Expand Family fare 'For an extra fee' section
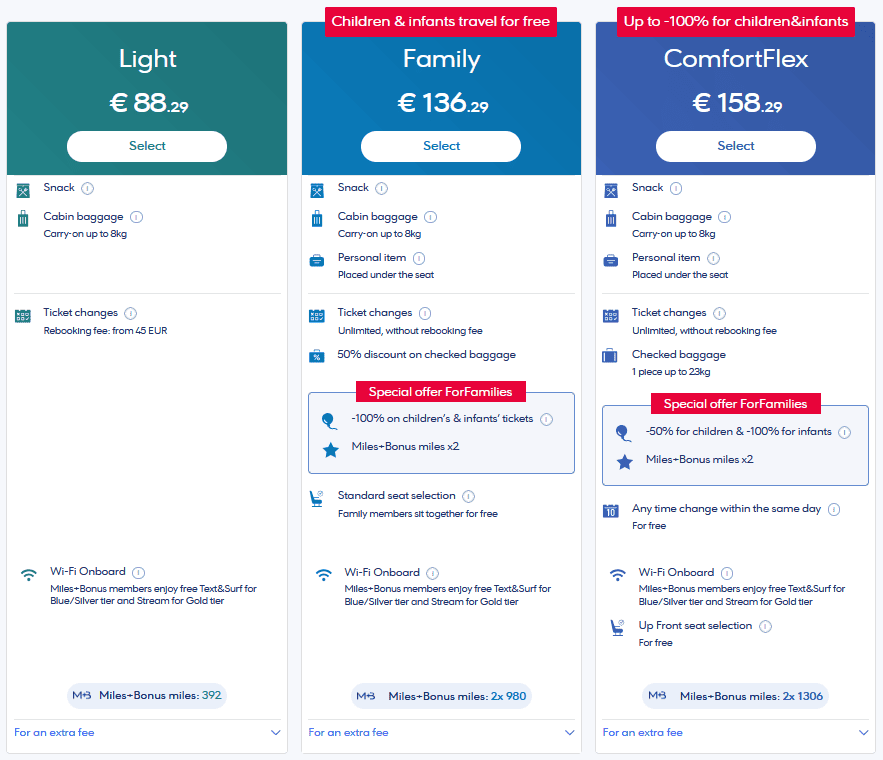 tap(570, 733)
